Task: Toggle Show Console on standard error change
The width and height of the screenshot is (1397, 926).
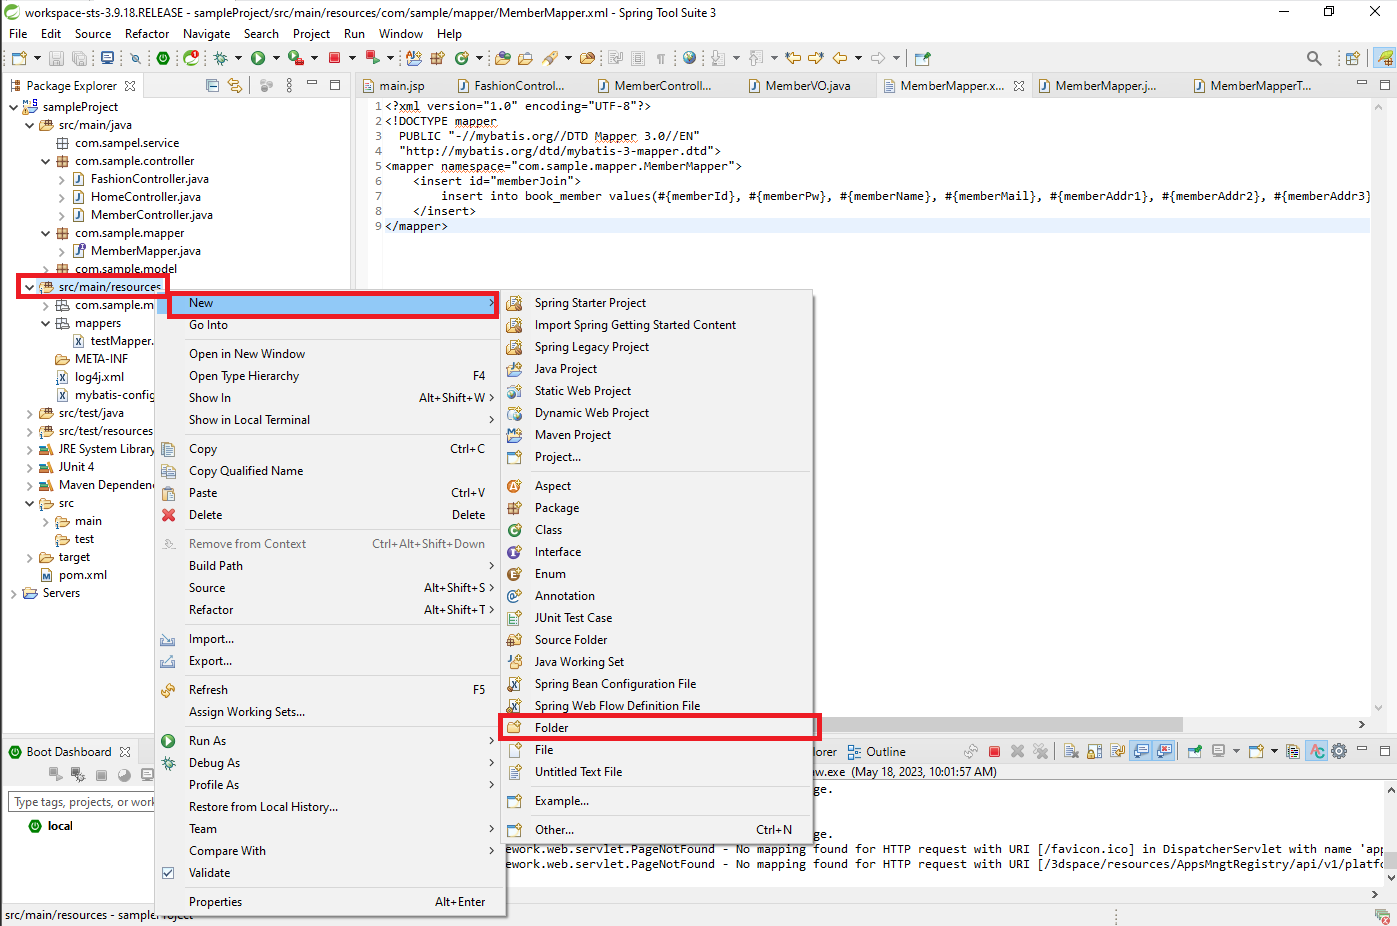Action: [1163, 751]
